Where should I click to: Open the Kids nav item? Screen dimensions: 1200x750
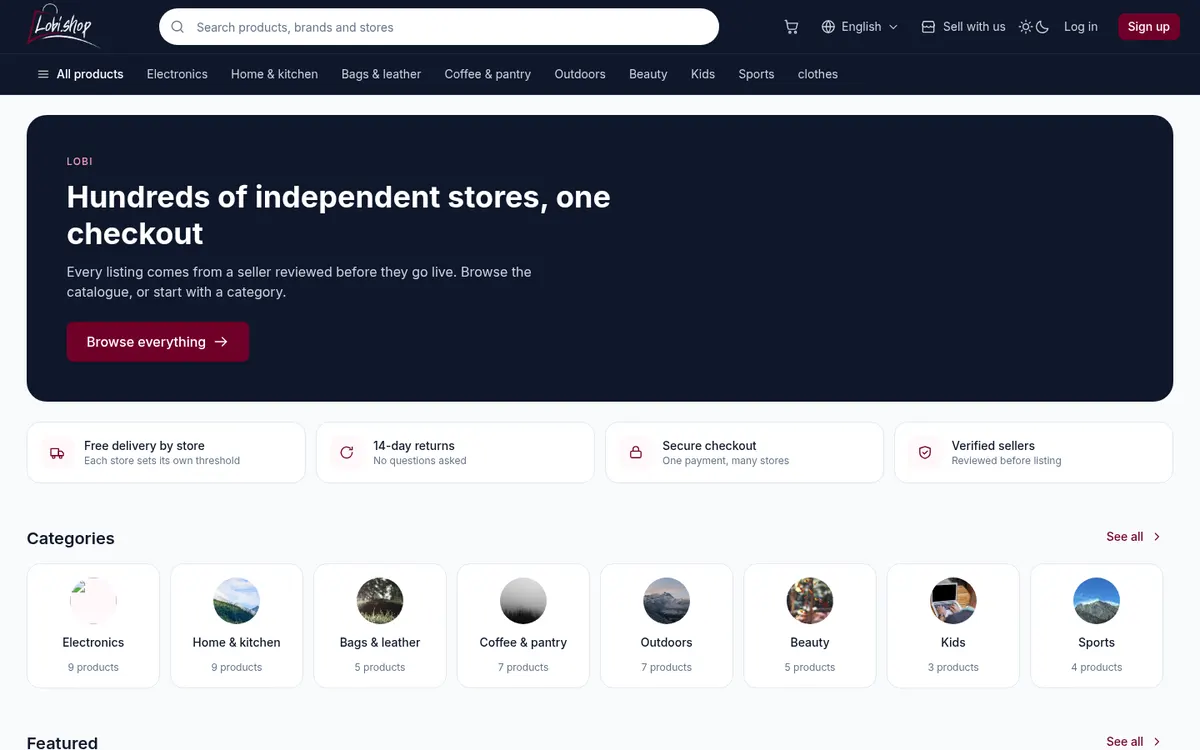click(703, 74)
